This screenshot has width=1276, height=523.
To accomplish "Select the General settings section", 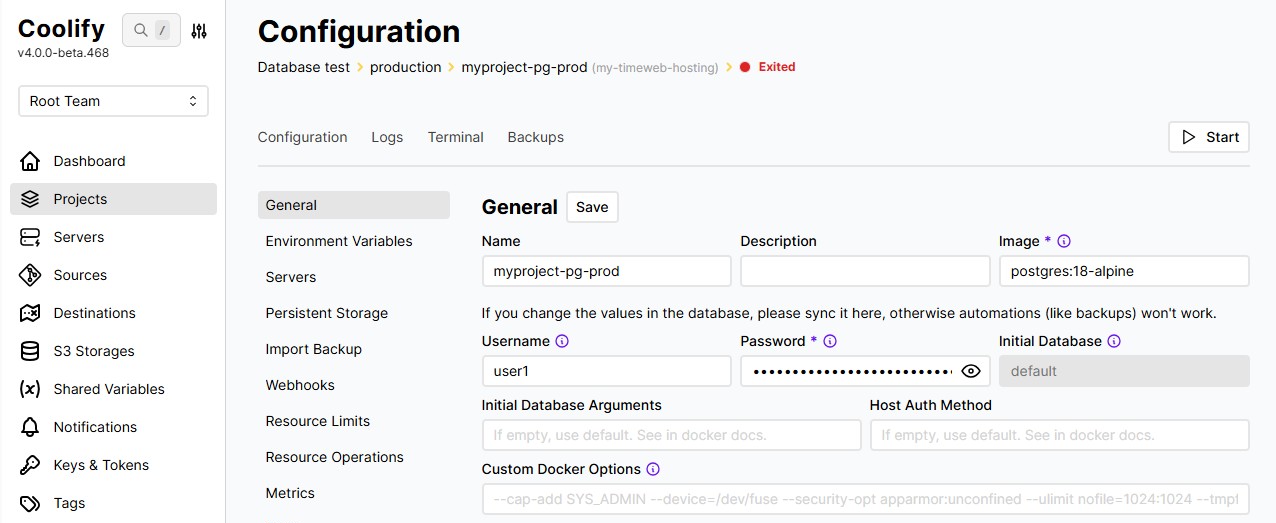I will pyautogui.click(x=354, y=205).
